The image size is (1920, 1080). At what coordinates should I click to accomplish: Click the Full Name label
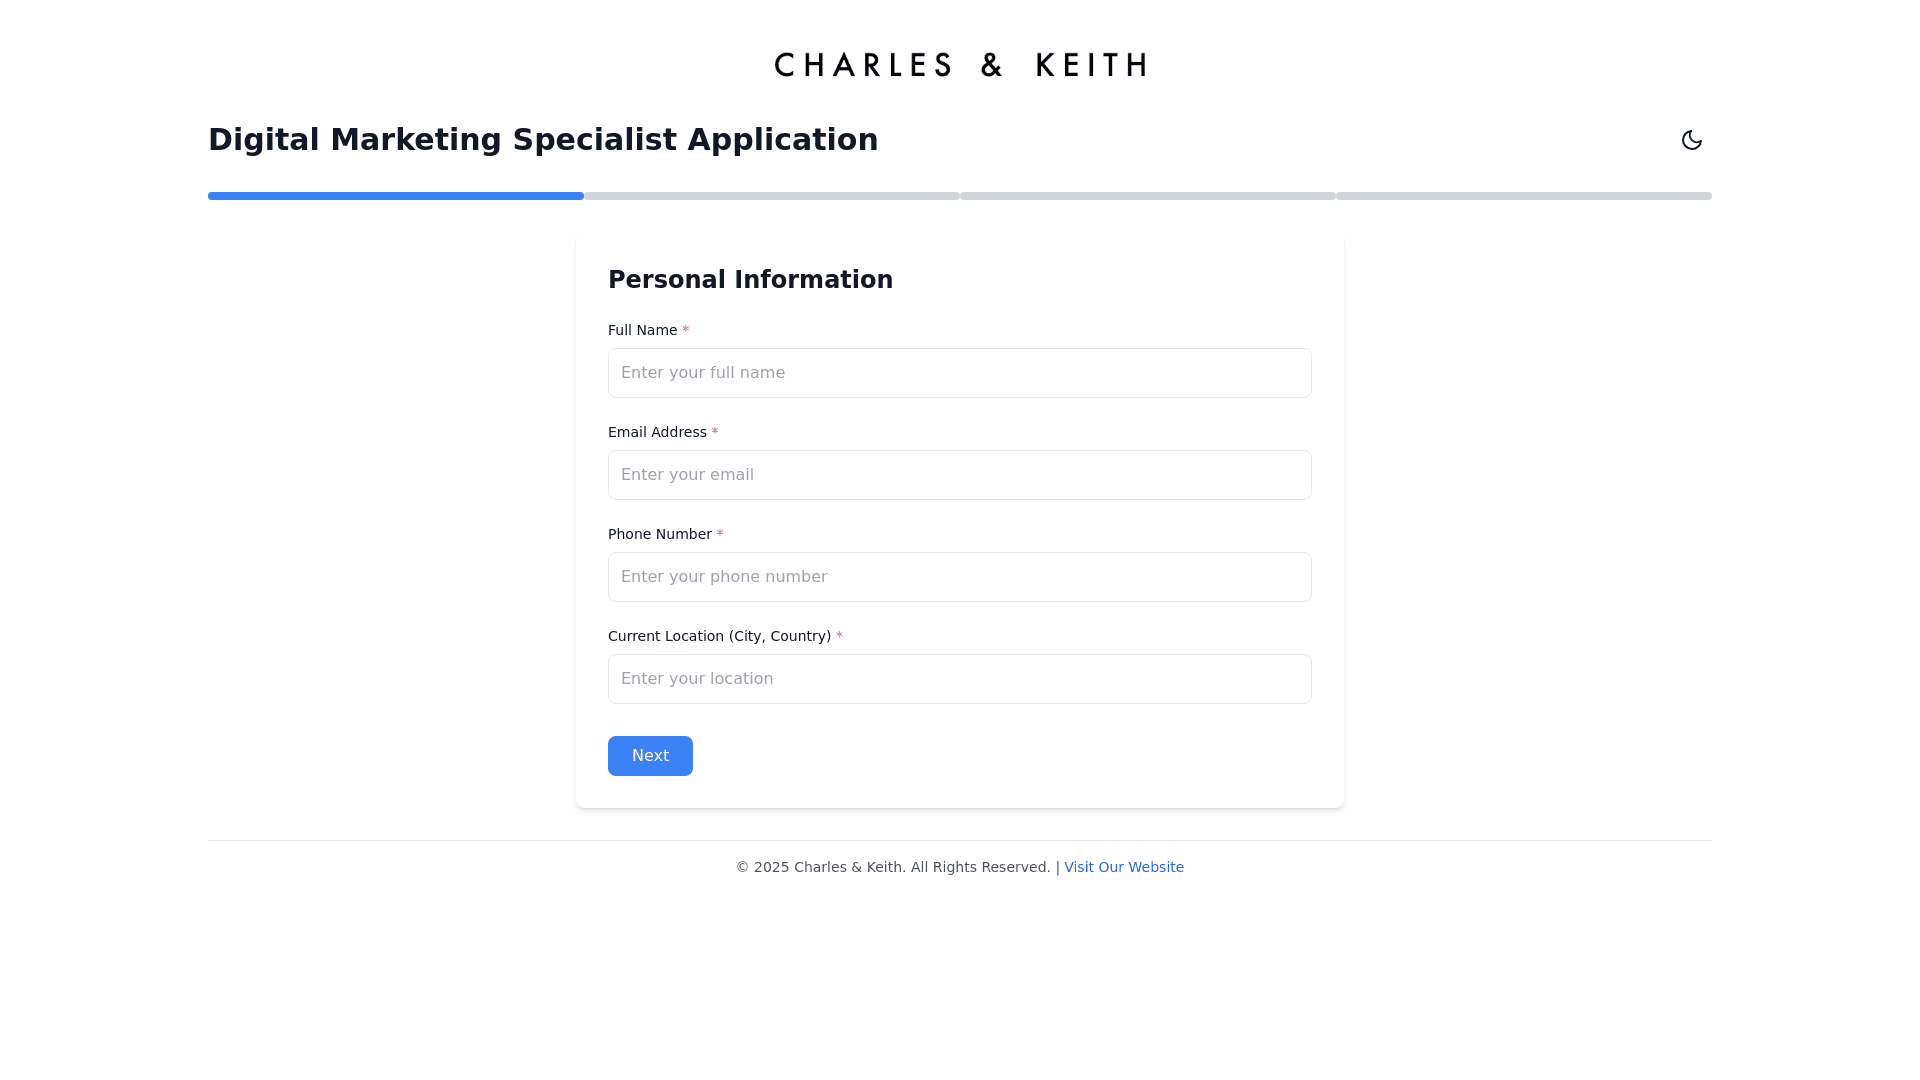pos(642,330)
